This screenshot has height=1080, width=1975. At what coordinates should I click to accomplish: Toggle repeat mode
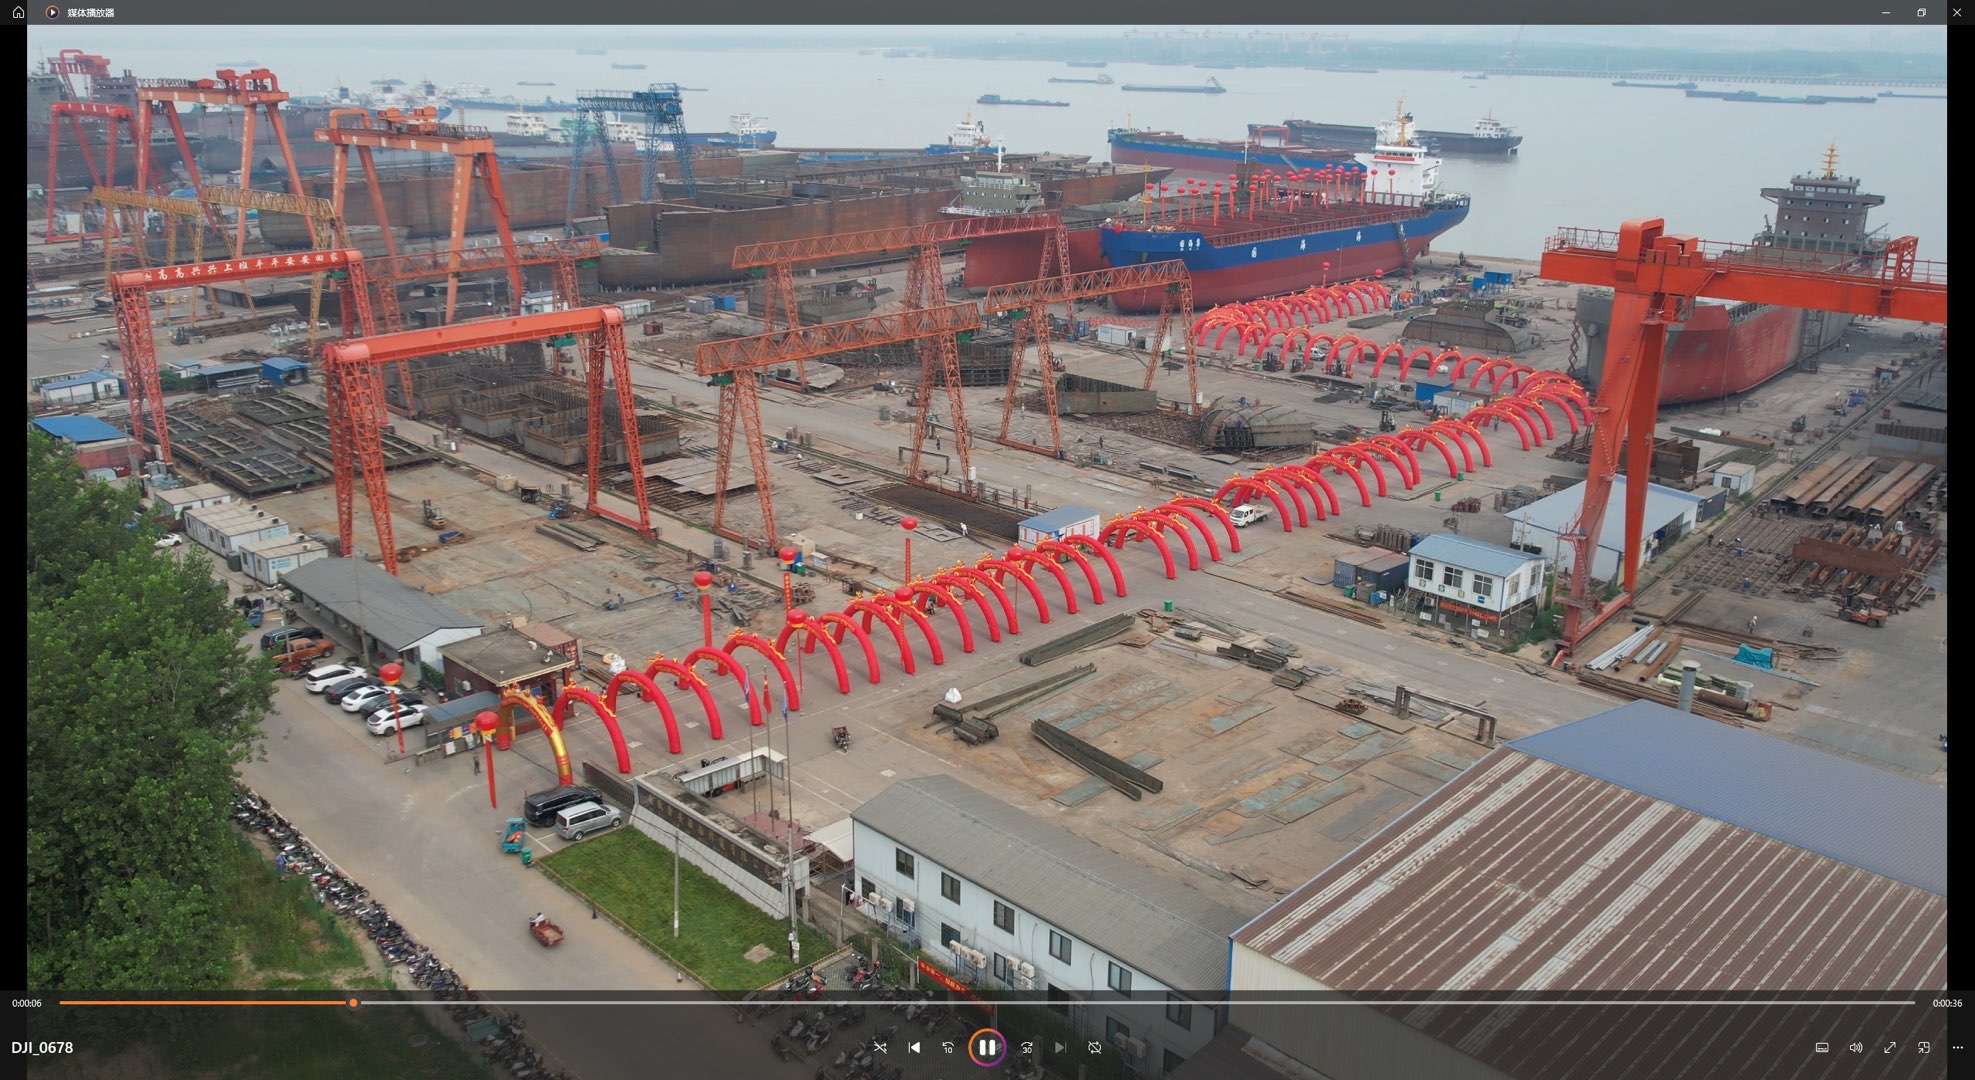[1095, 1047]
